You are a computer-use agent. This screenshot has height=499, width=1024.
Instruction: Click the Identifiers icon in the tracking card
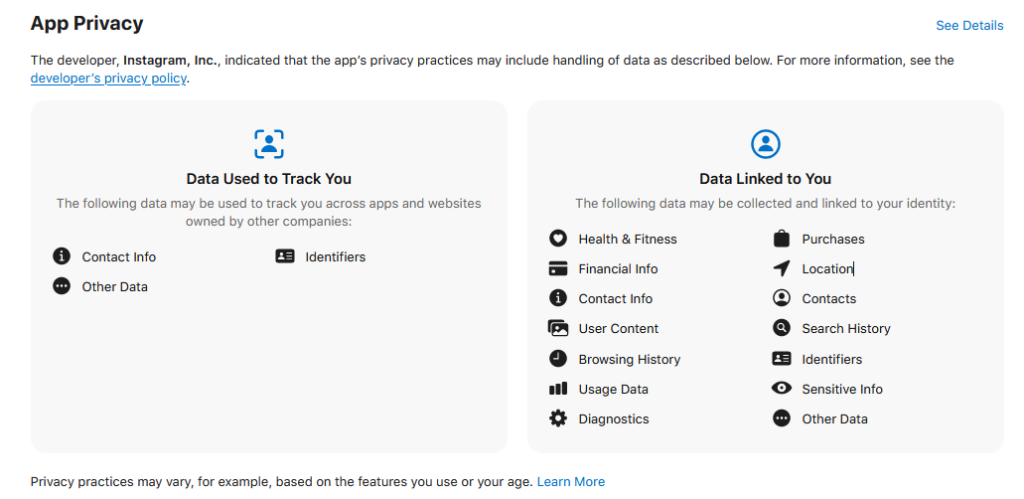click(x=285, y=257)
